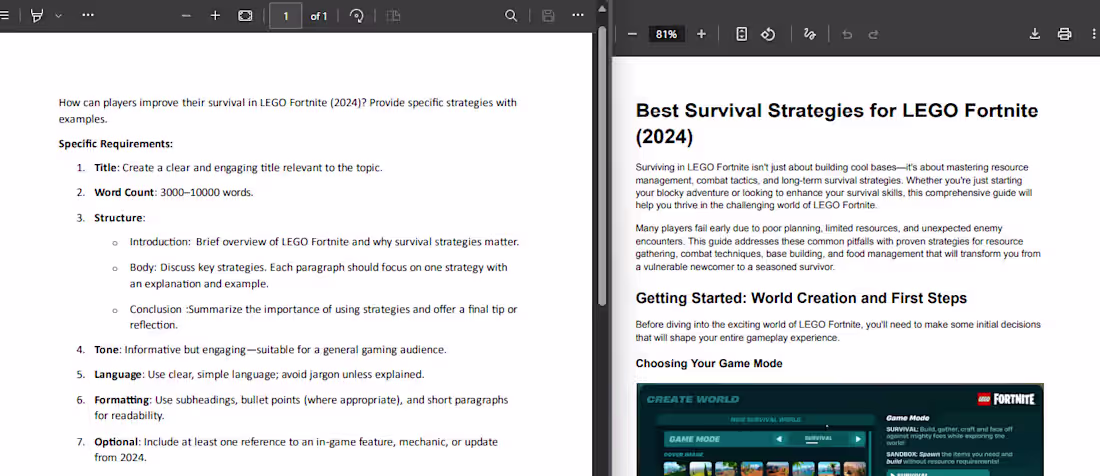Click the left viewer scrollbar up arrow
This screenshot has width=1100, height=476.
pyautogui.click(x=601, y=8)
